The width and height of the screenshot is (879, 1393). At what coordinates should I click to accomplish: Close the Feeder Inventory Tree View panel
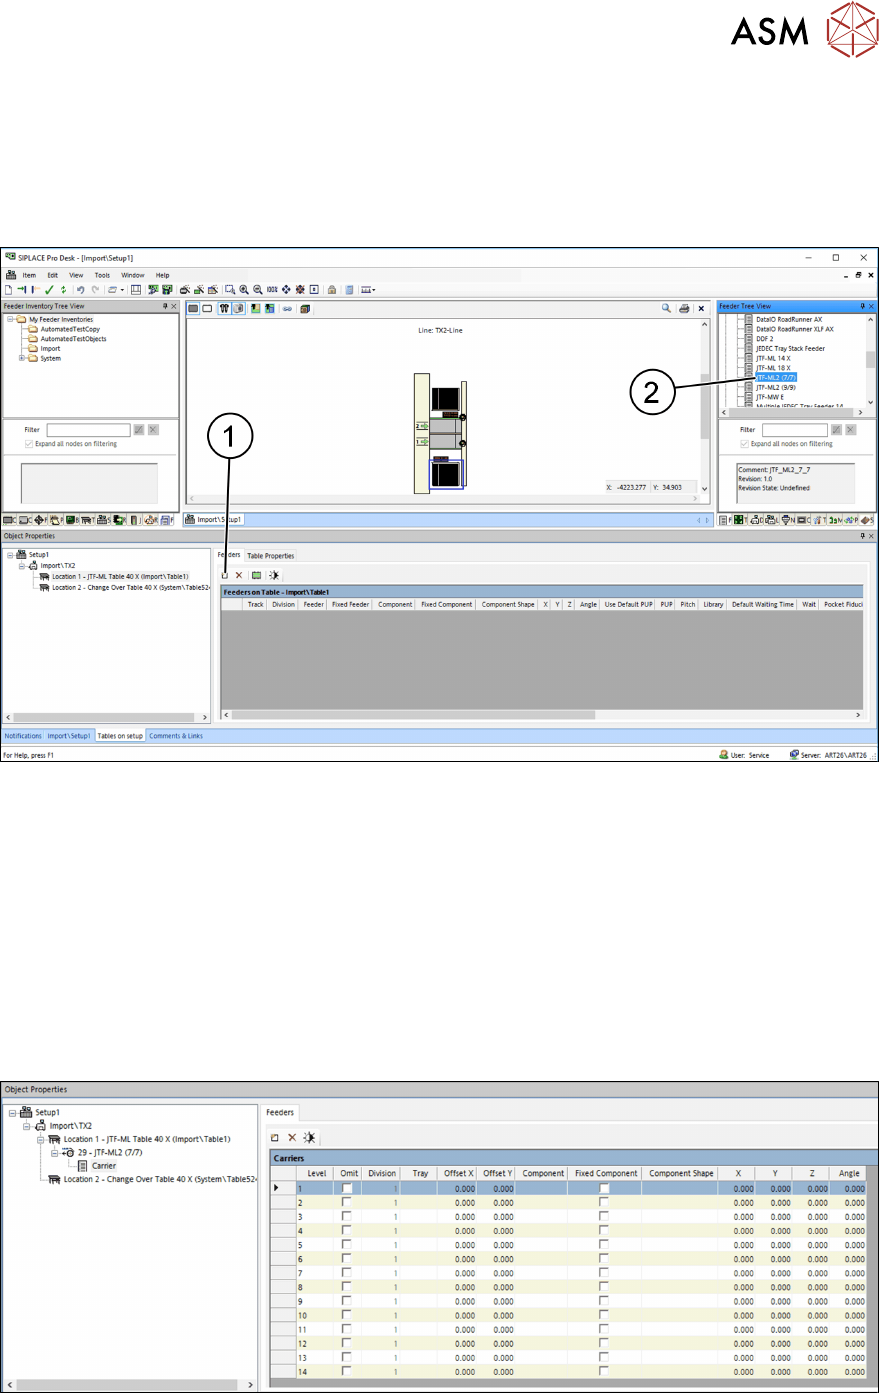coord(174,306)
